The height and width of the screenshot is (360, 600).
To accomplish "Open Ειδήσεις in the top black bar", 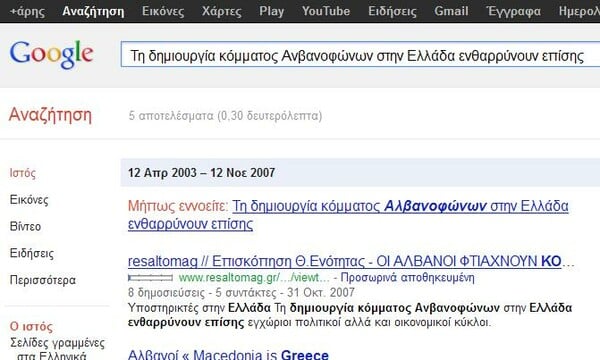I will tap(392, 11).
